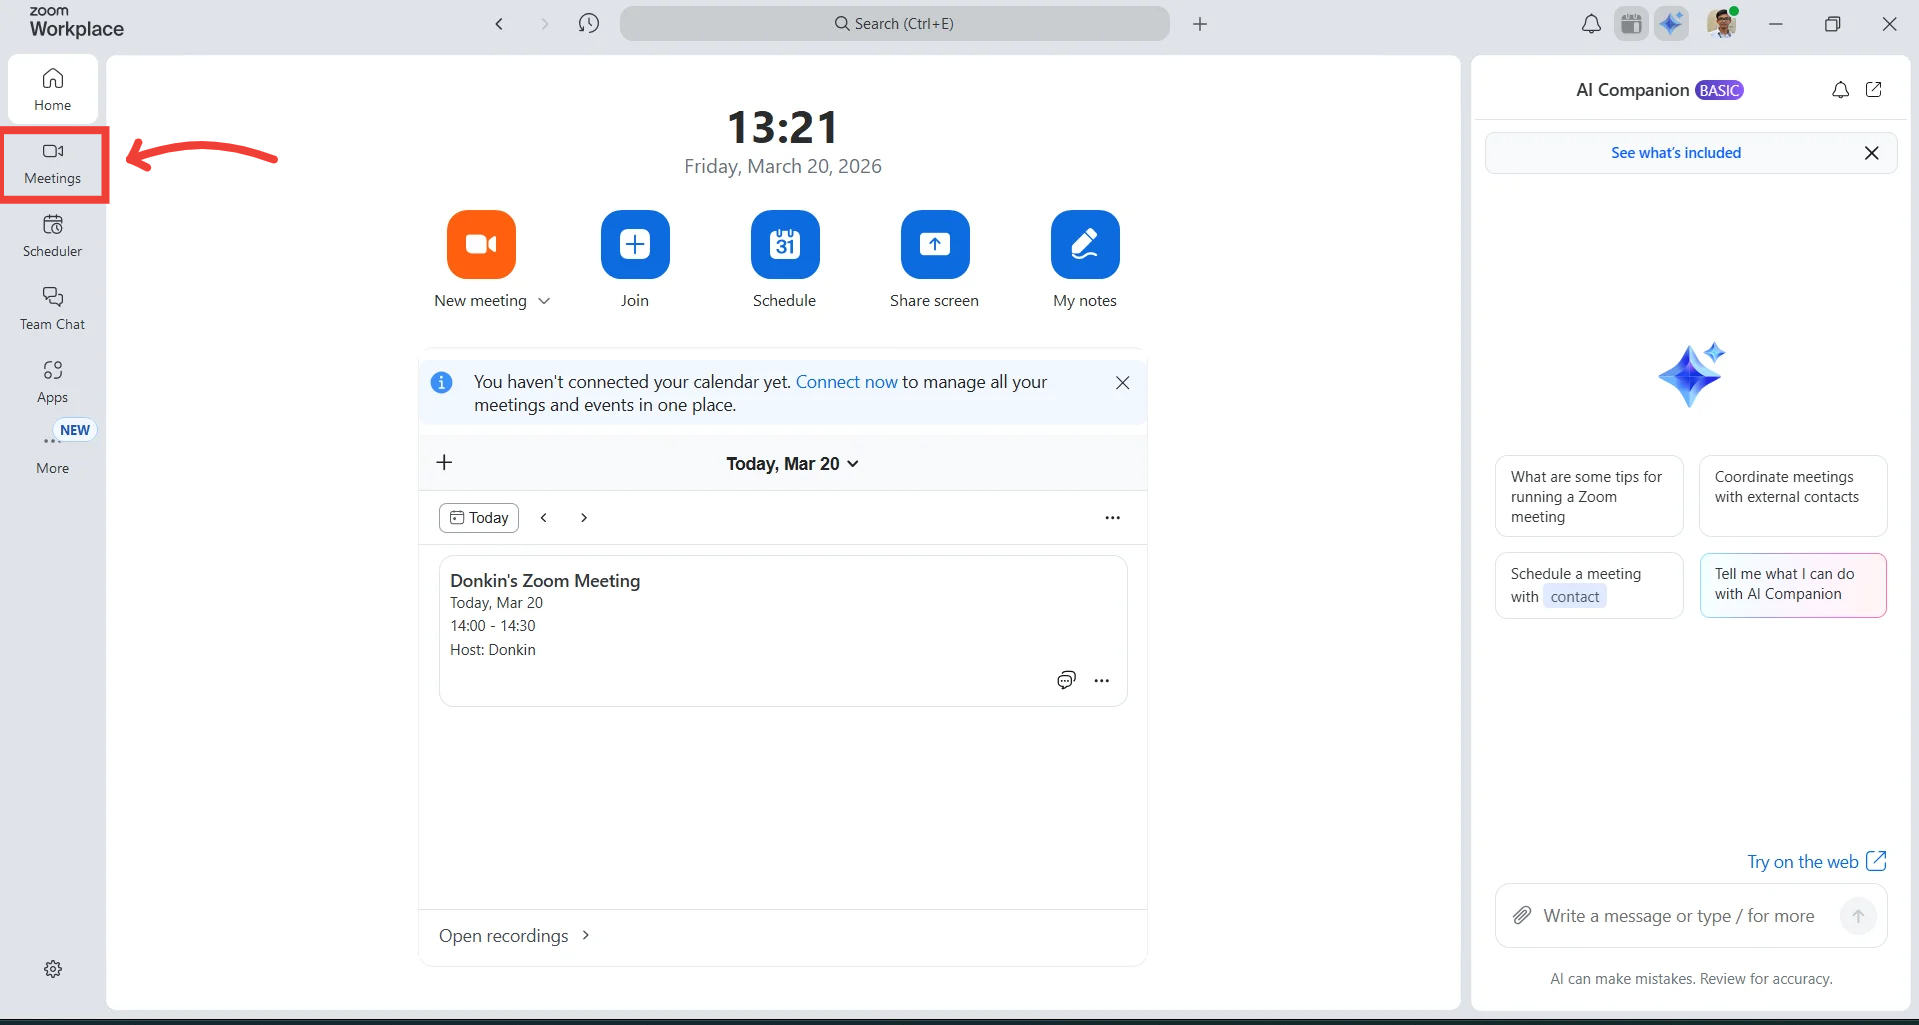Open the Apps tab in sidebar

coord(53,382)
